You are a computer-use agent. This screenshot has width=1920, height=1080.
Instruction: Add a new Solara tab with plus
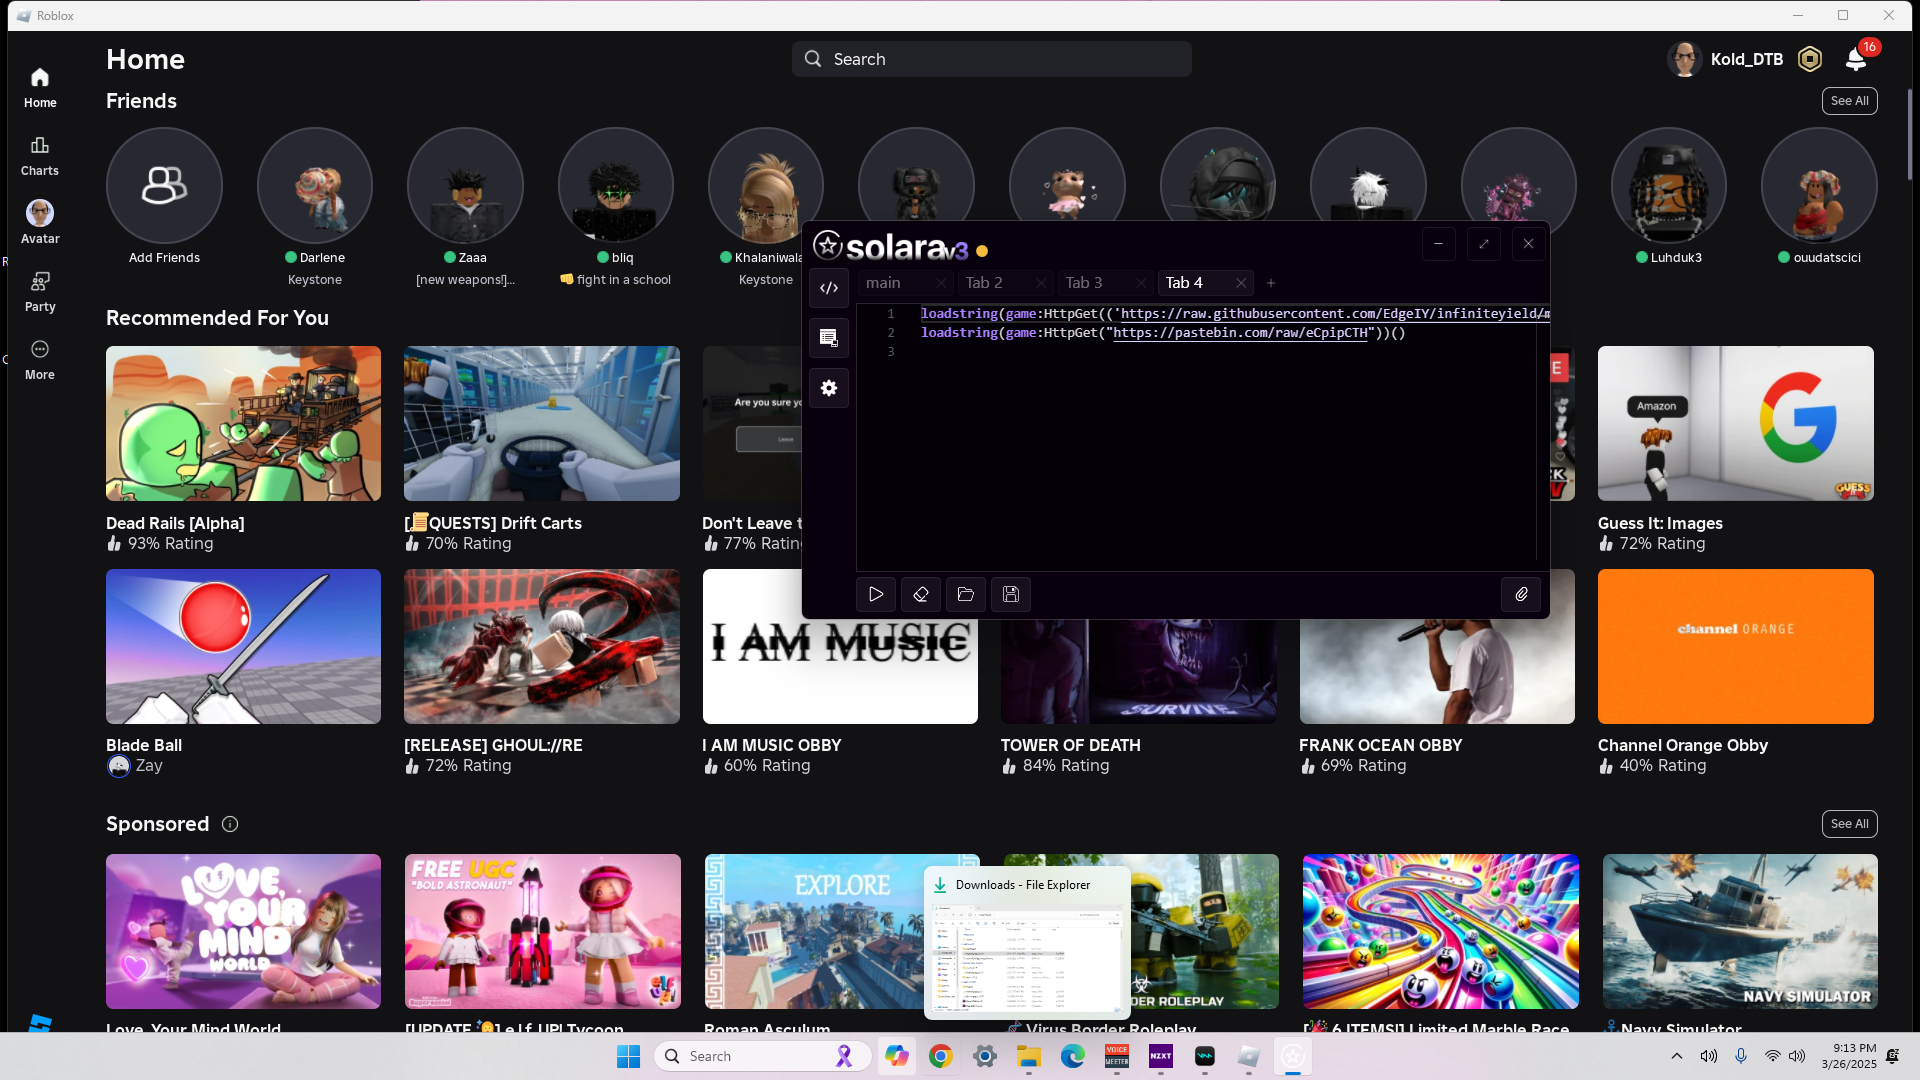point(1271,283)
